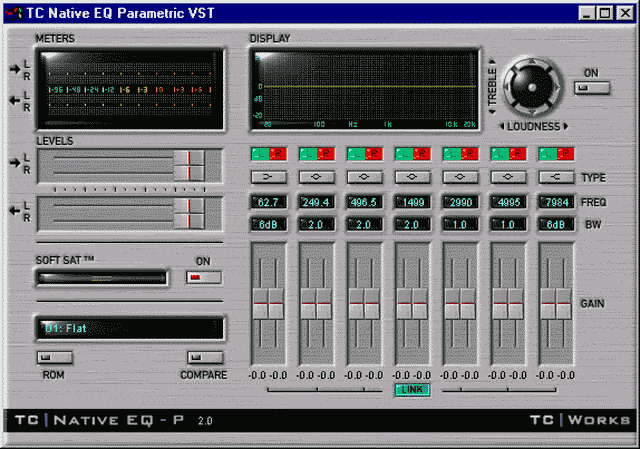
Task: Maximize the TC Native EQ window
Action: pos(605,13)
